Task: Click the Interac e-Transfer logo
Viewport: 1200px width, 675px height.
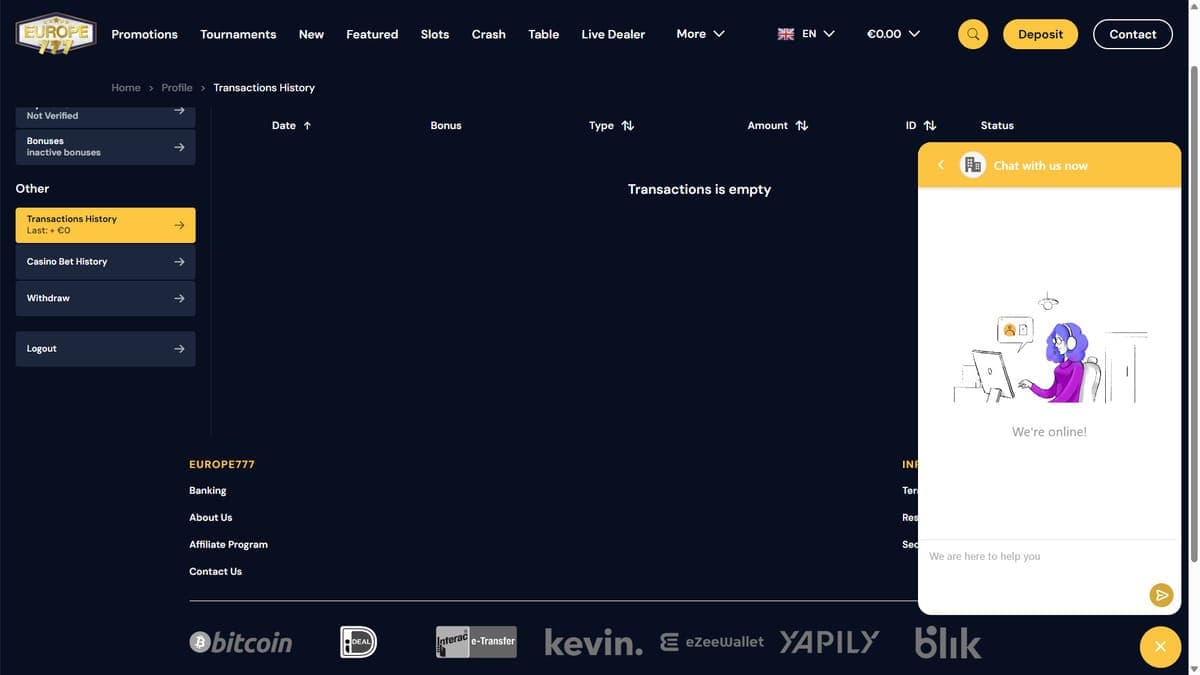Action: click(x=477, y=642)
